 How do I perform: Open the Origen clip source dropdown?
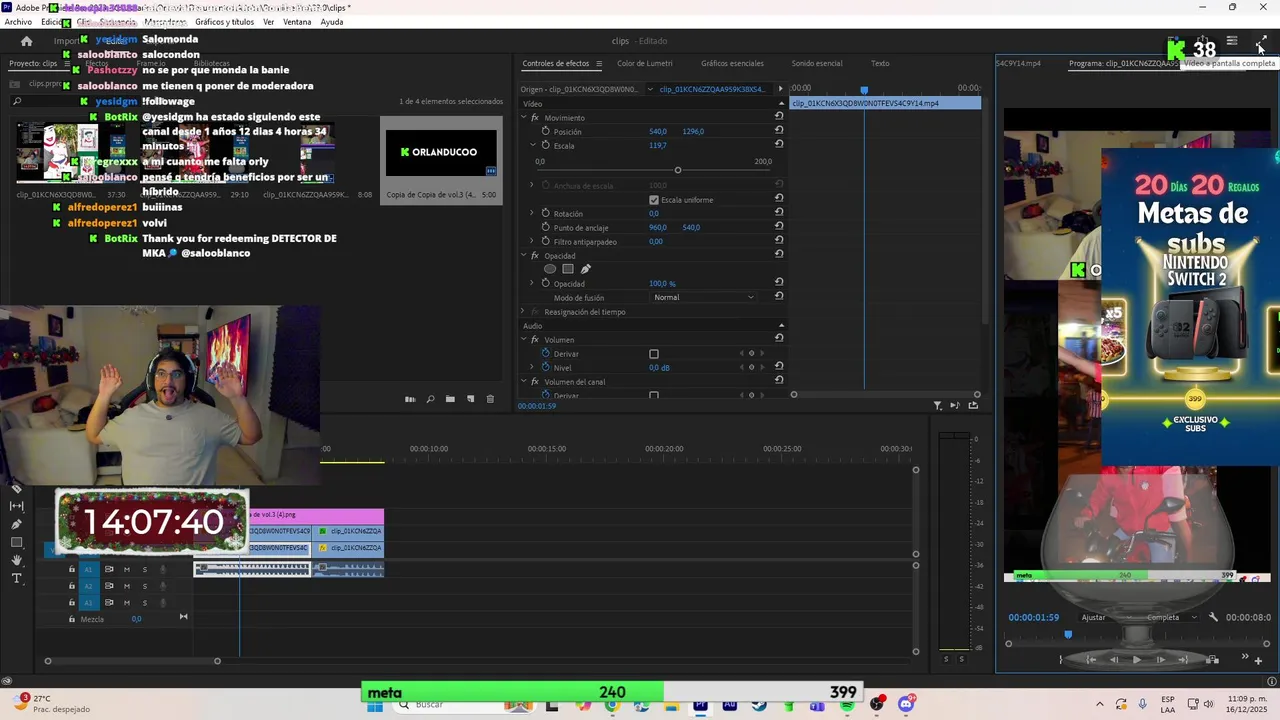tap(650, 89)
